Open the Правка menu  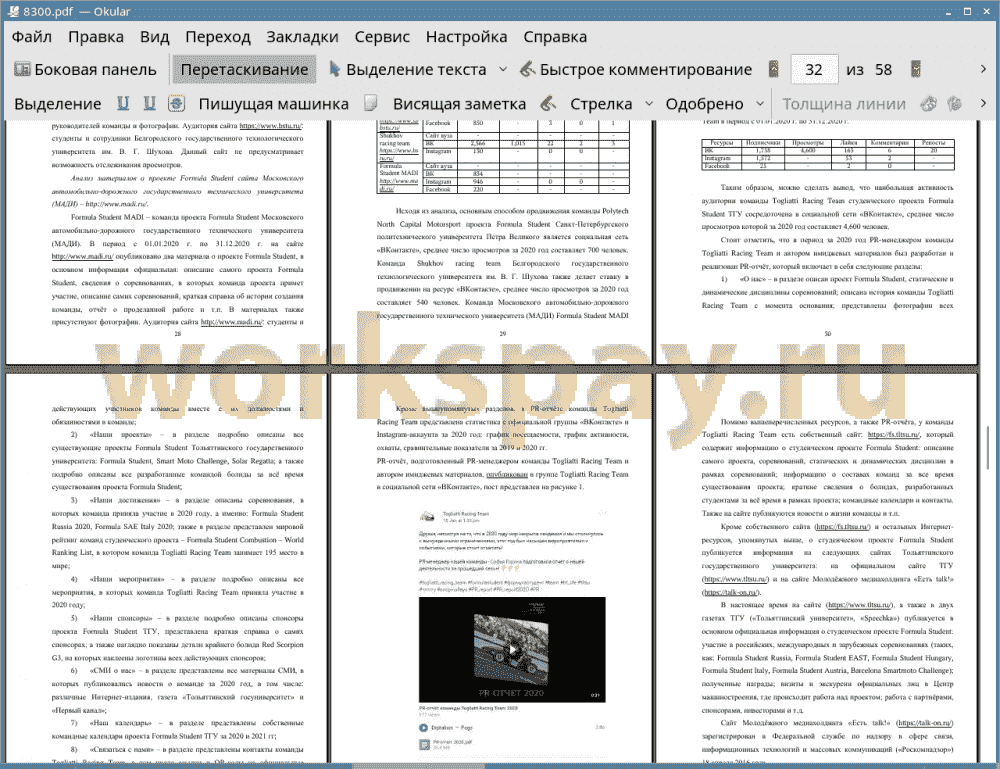96,37
